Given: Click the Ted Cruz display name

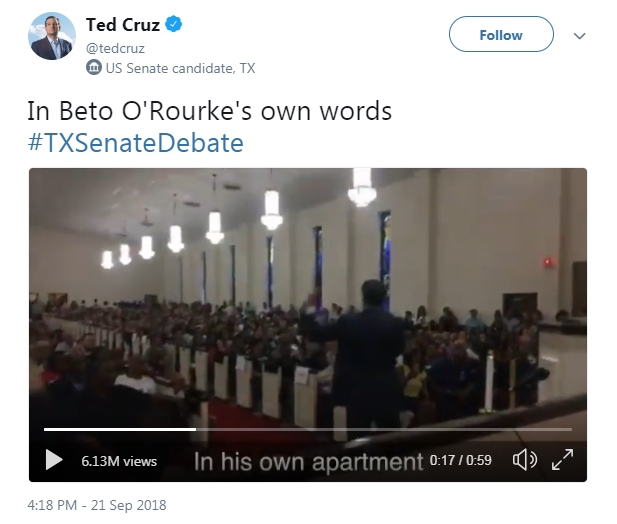Looking at the screenshot, I should coord(123,25).
